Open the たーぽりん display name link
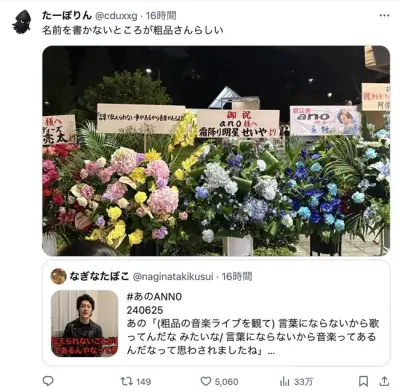The image size is (400, 392). (x=67, y=15)
